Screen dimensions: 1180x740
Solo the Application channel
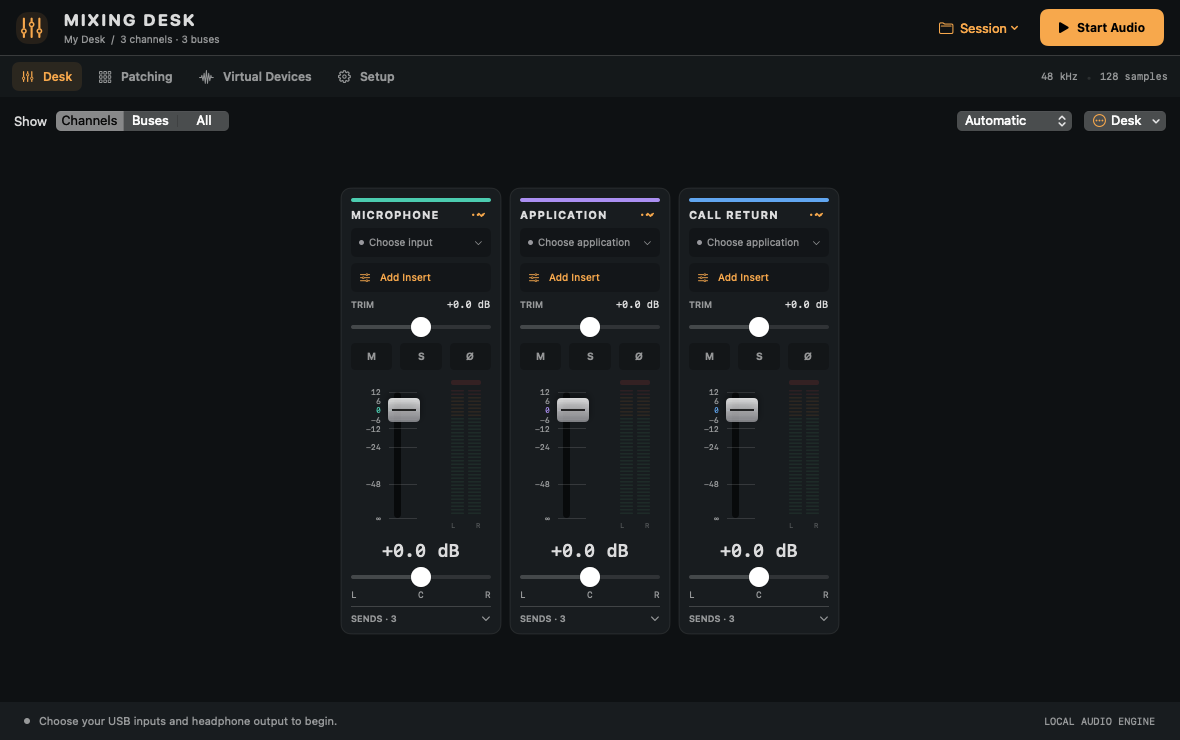(590, 356)
